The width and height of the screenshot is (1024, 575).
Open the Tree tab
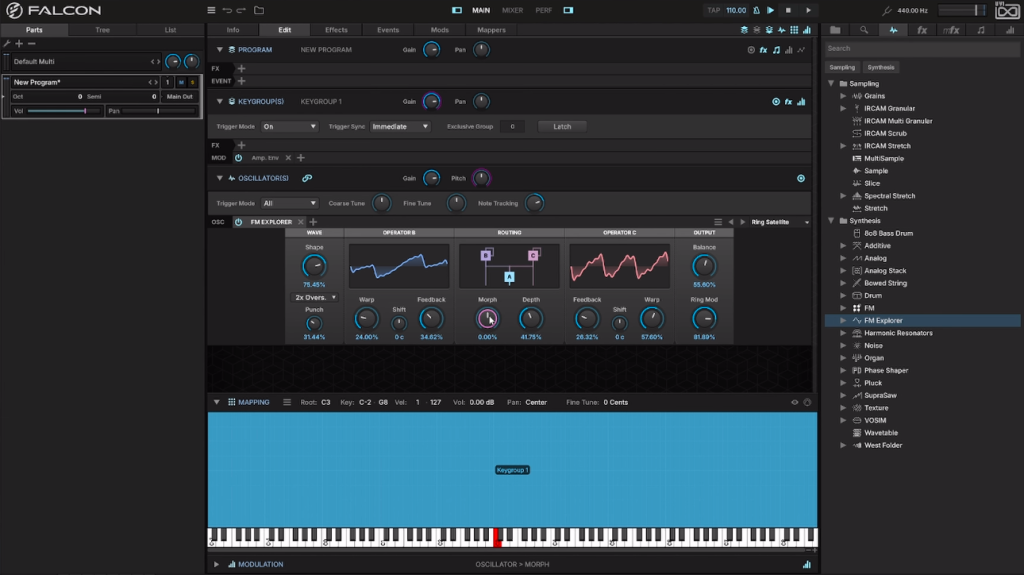103,30
